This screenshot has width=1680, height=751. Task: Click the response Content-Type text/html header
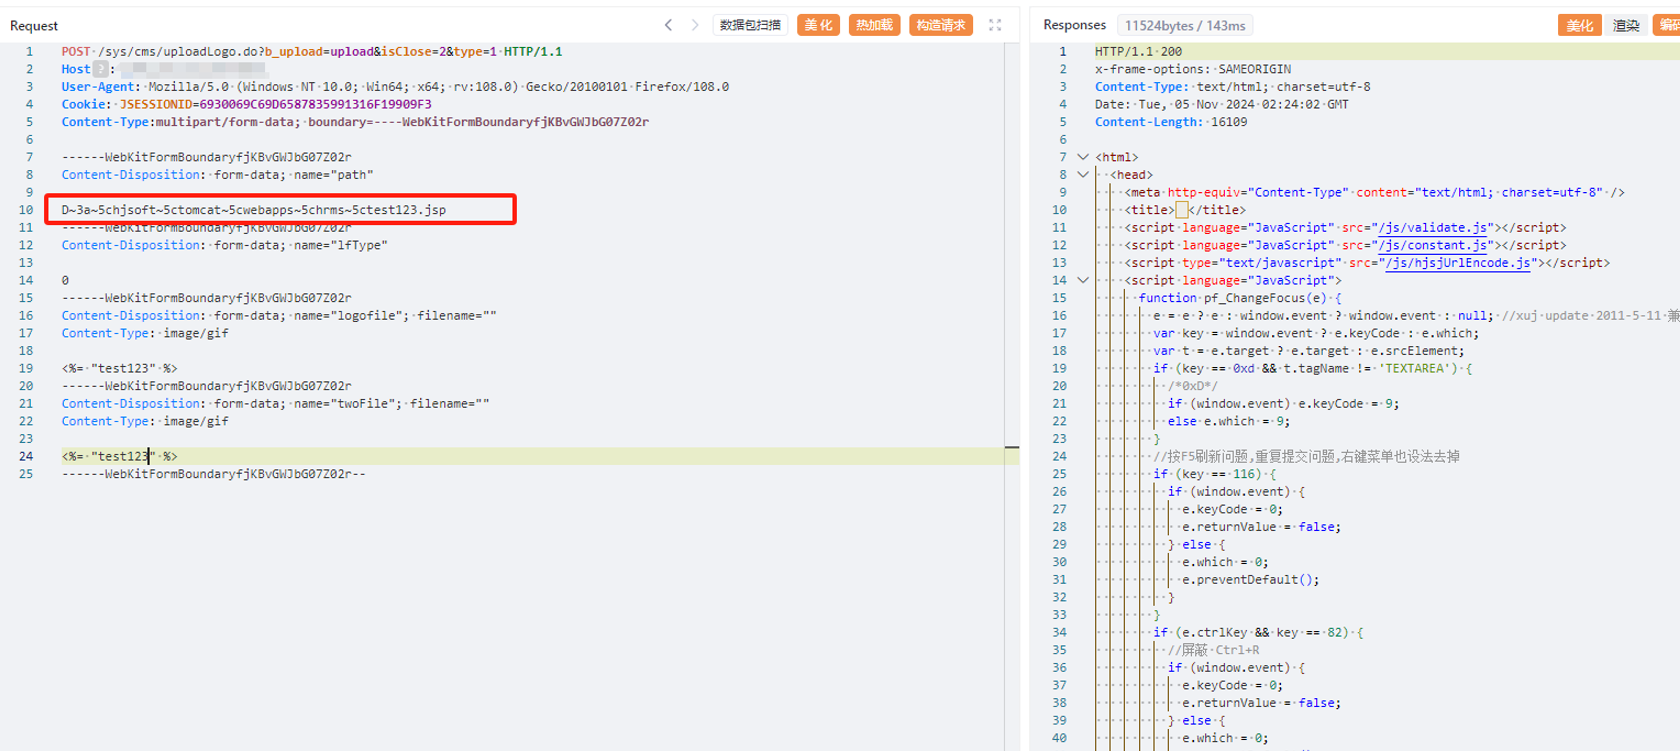(1233, 87)
